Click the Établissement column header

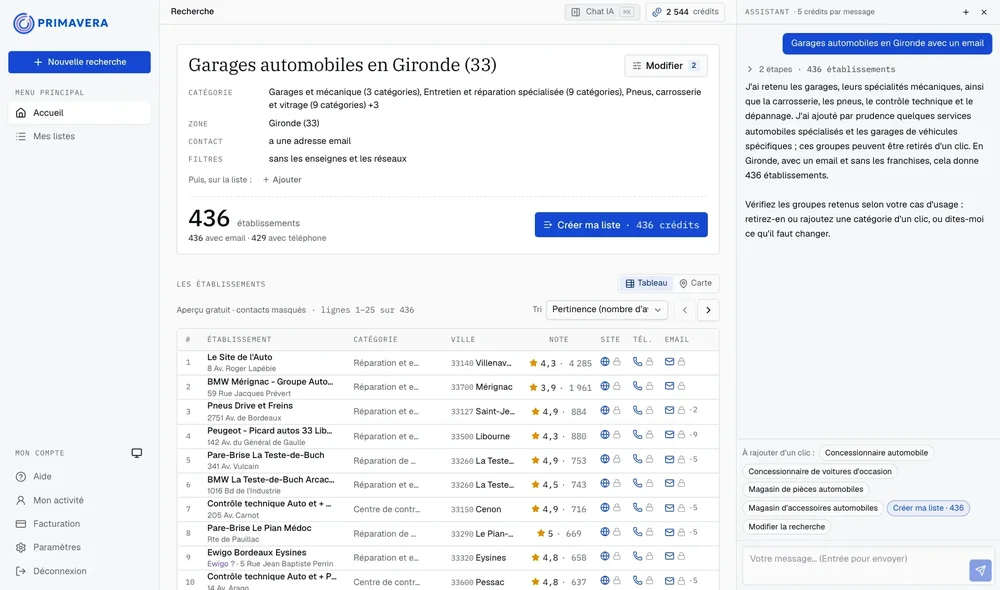click(x=239, y=339)
